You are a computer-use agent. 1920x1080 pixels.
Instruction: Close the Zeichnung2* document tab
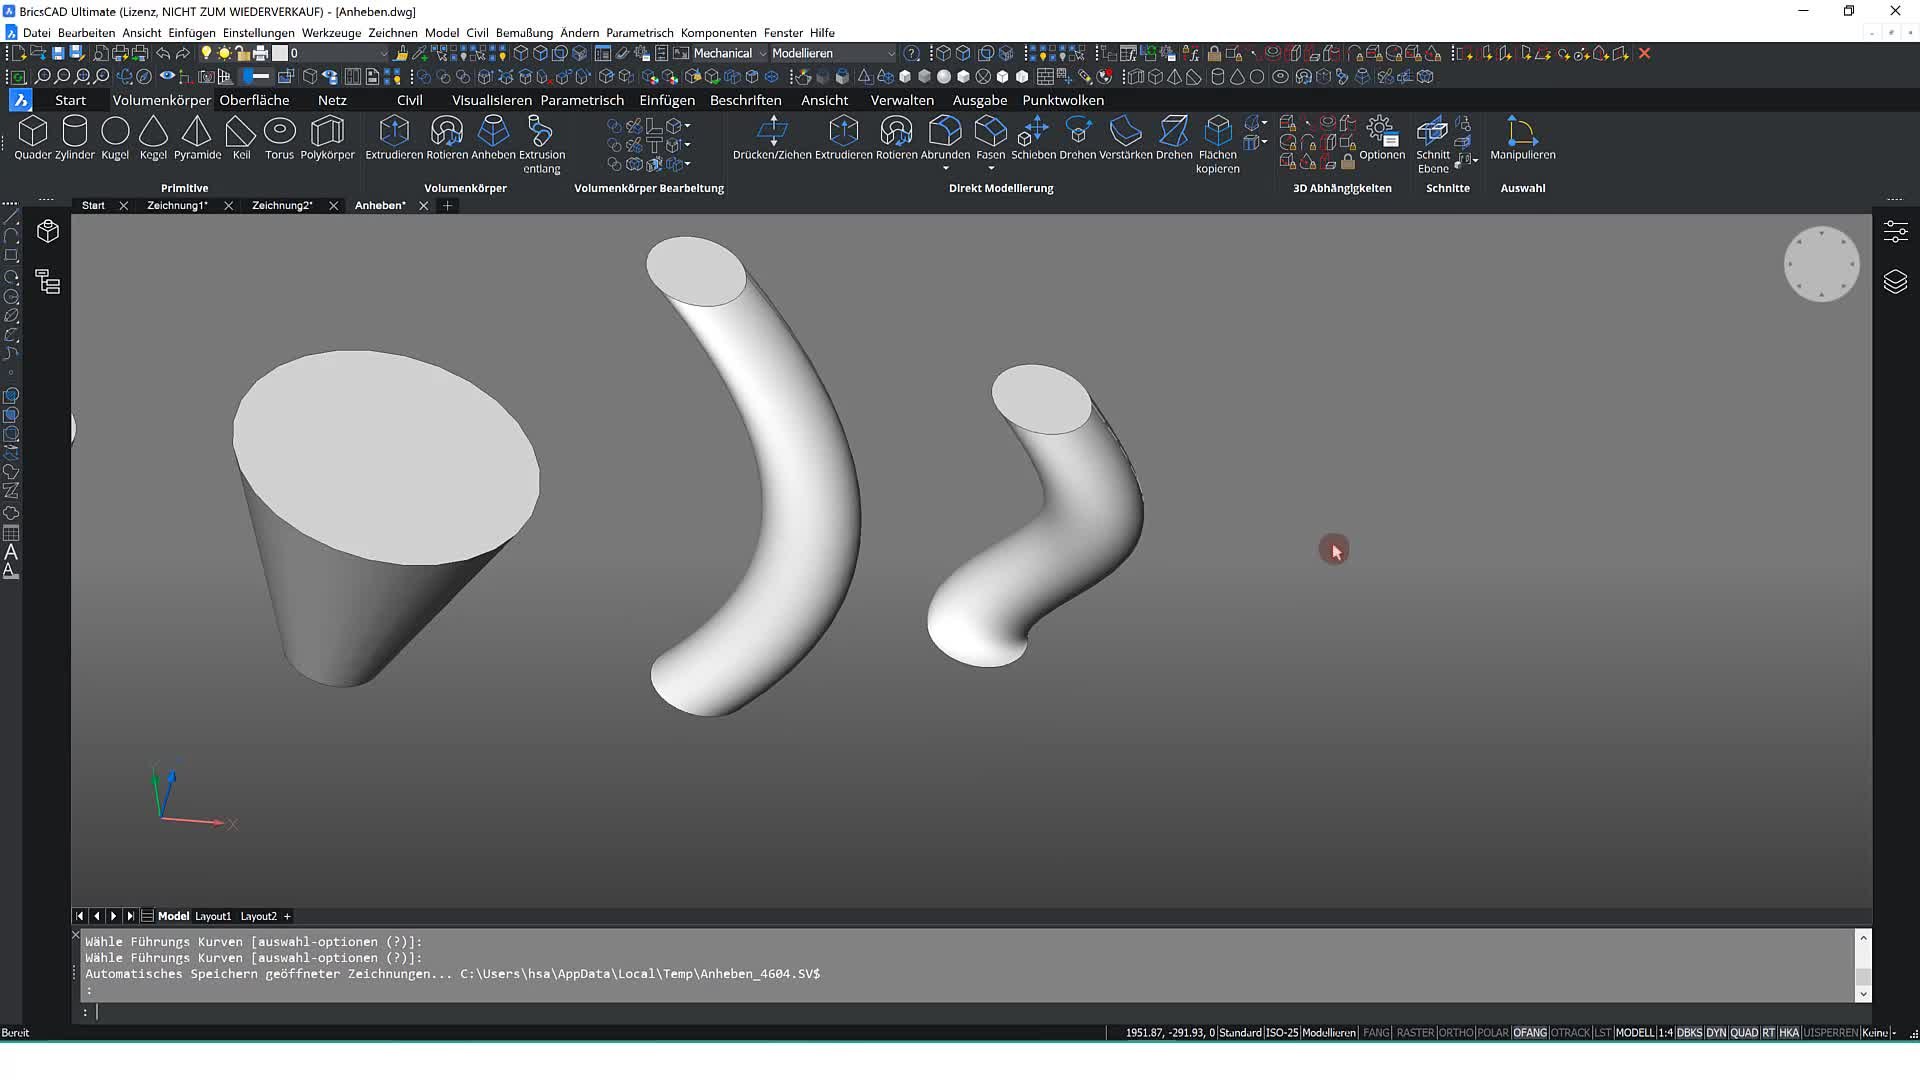click(x=333, y=205)
